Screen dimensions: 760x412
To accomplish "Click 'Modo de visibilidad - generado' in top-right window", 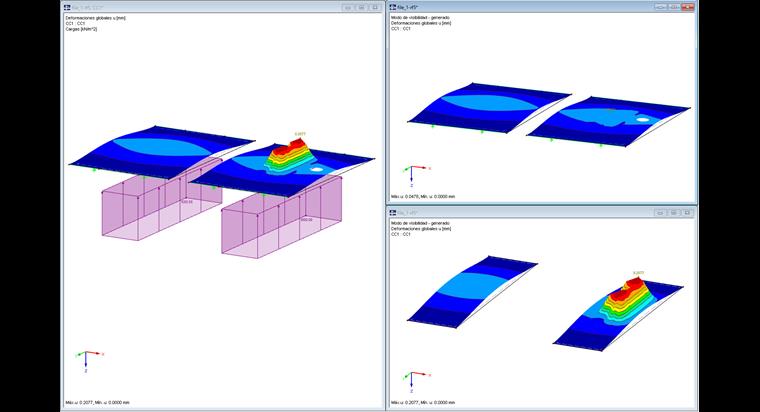I will [420, 17].
